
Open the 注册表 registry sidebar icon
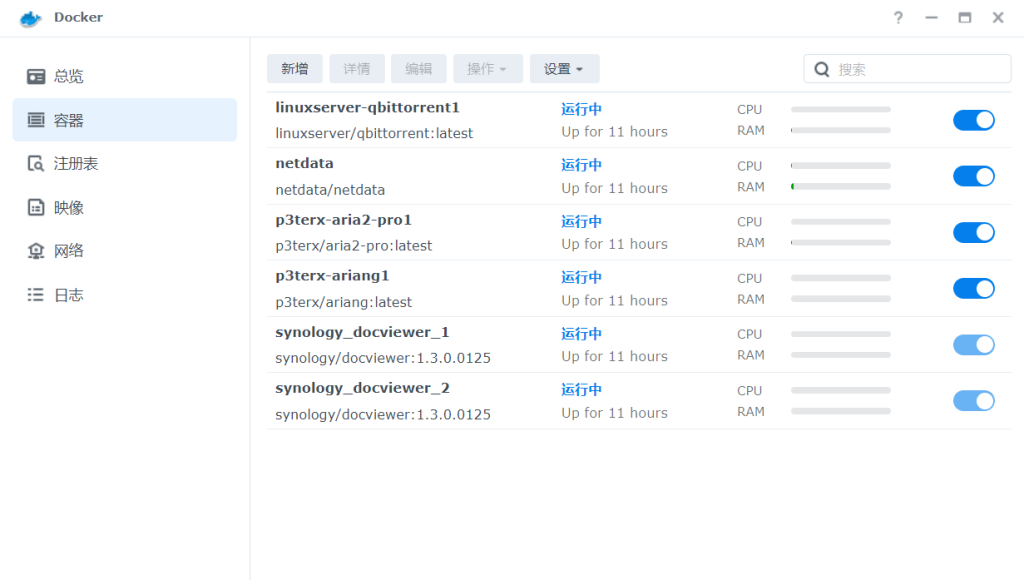(x=36, y=164)
